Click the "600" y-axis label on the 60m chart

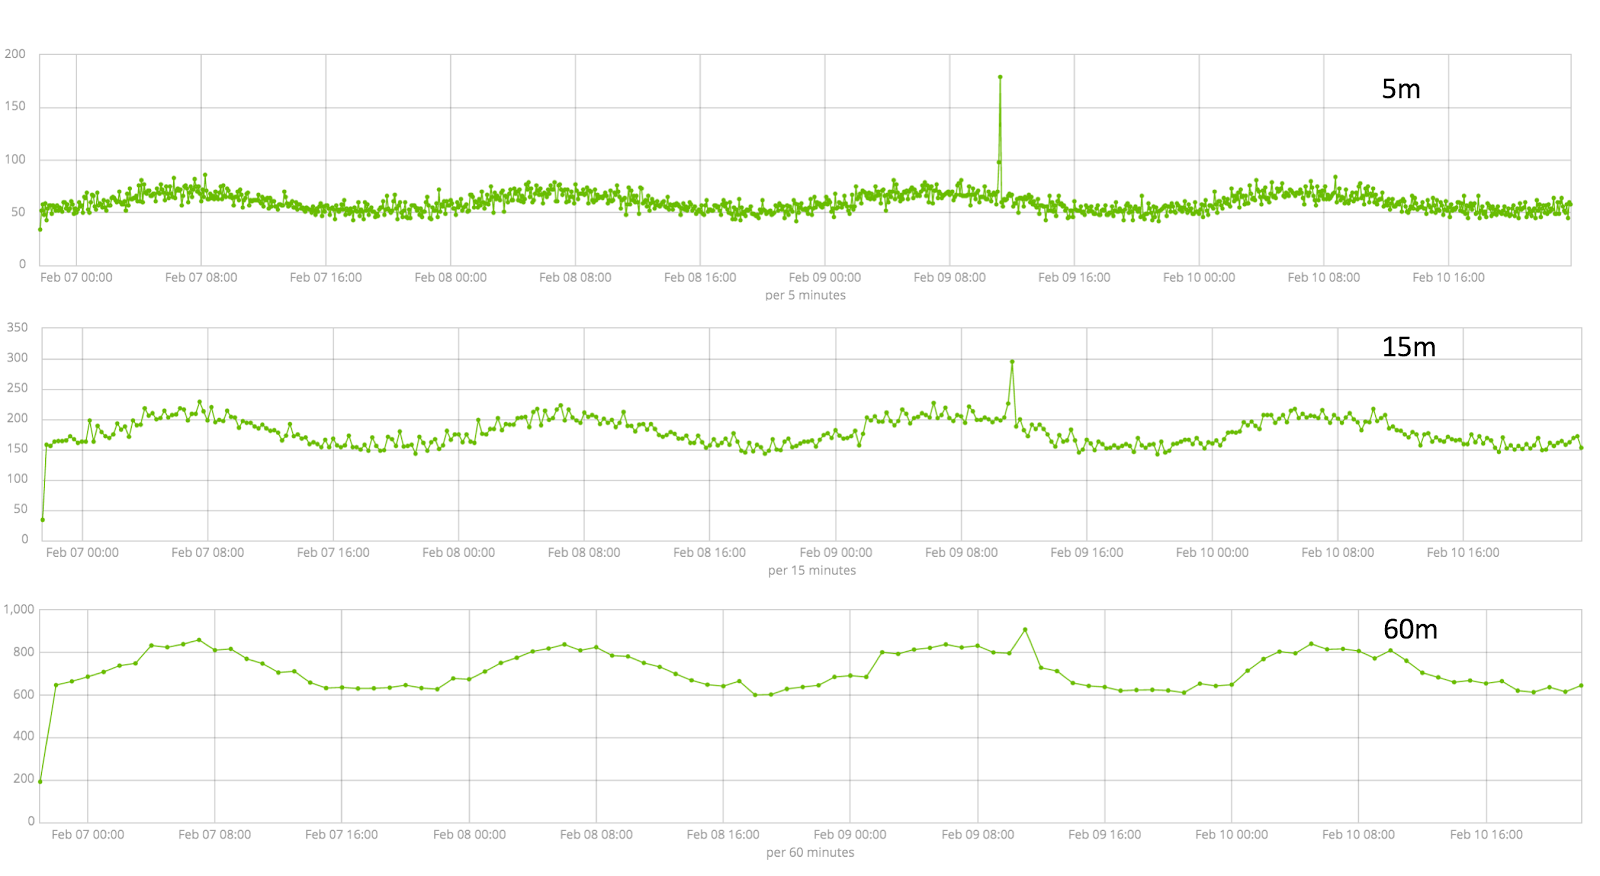click(23, 694)
